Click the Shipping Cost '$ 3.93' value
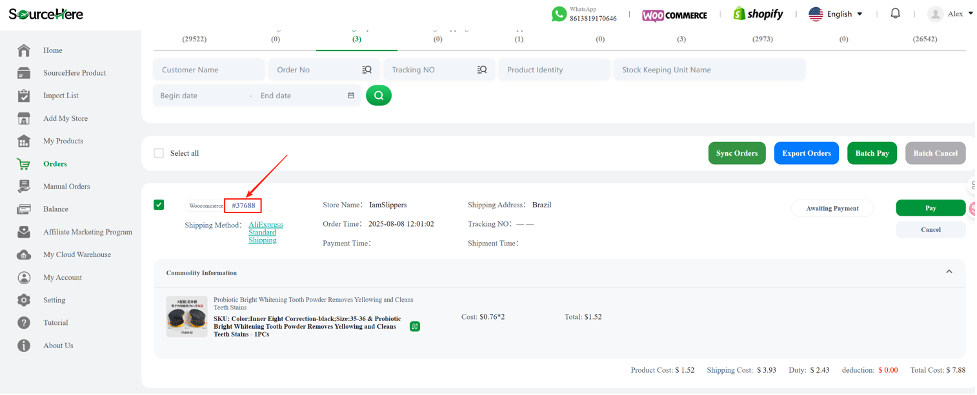 [x=766, y=370]
